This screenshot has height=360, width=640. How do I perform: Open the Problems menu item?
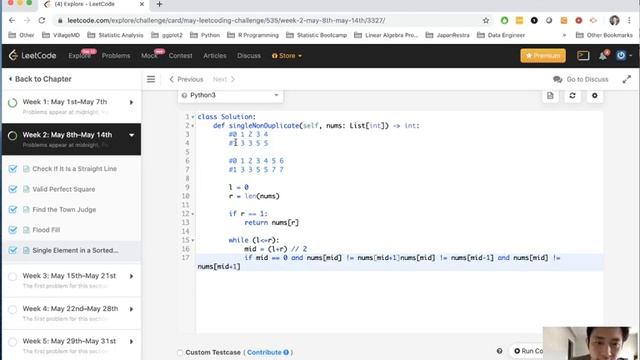pyautogui.click(x=116, y=56)
